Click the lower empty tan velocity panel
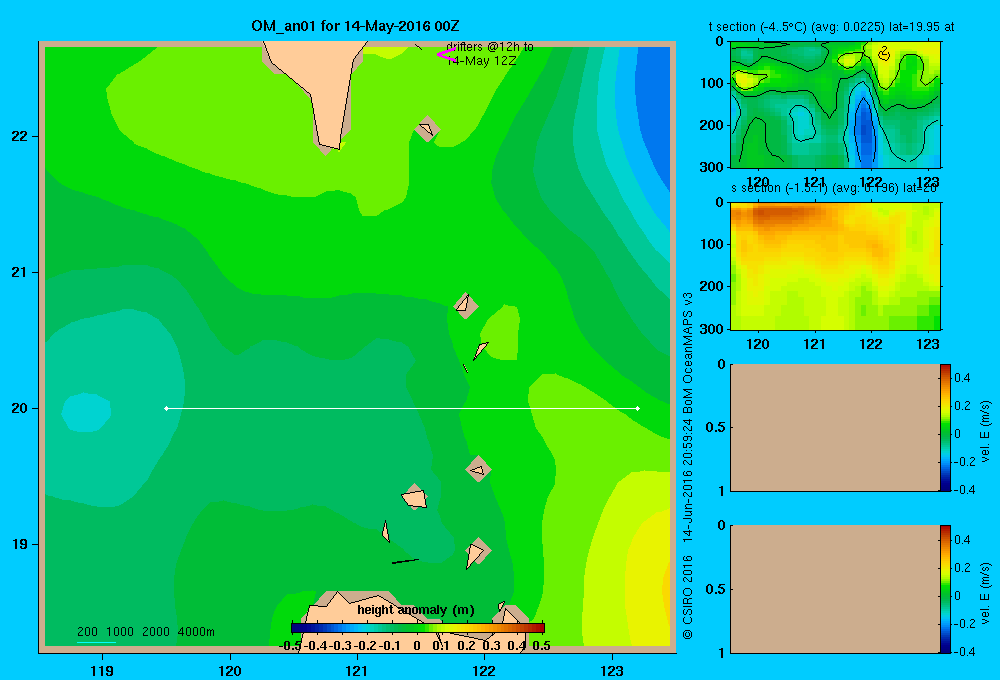 (x=835, y=589)
